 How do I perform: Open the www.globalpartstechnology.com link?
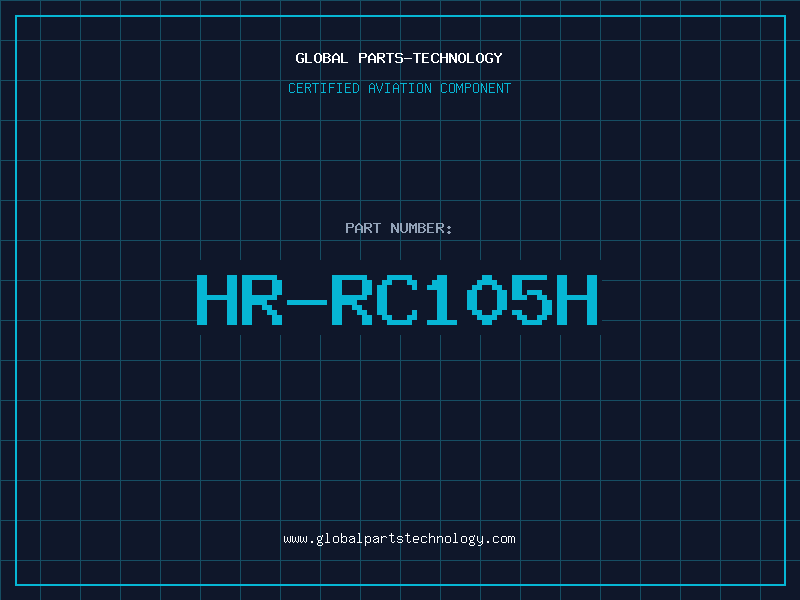pos(399,539)
